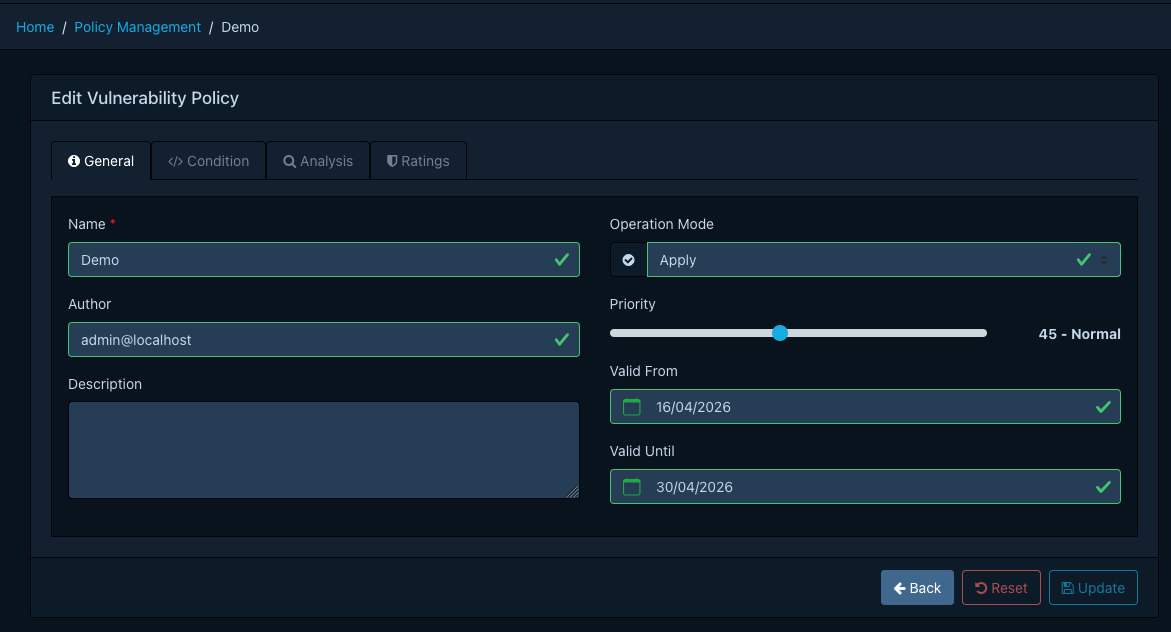Click the check-circle icon beside Operation Mode
The width and height of the screenshot is (1171, 632).
pyautogui.click(x=628, y=260)
